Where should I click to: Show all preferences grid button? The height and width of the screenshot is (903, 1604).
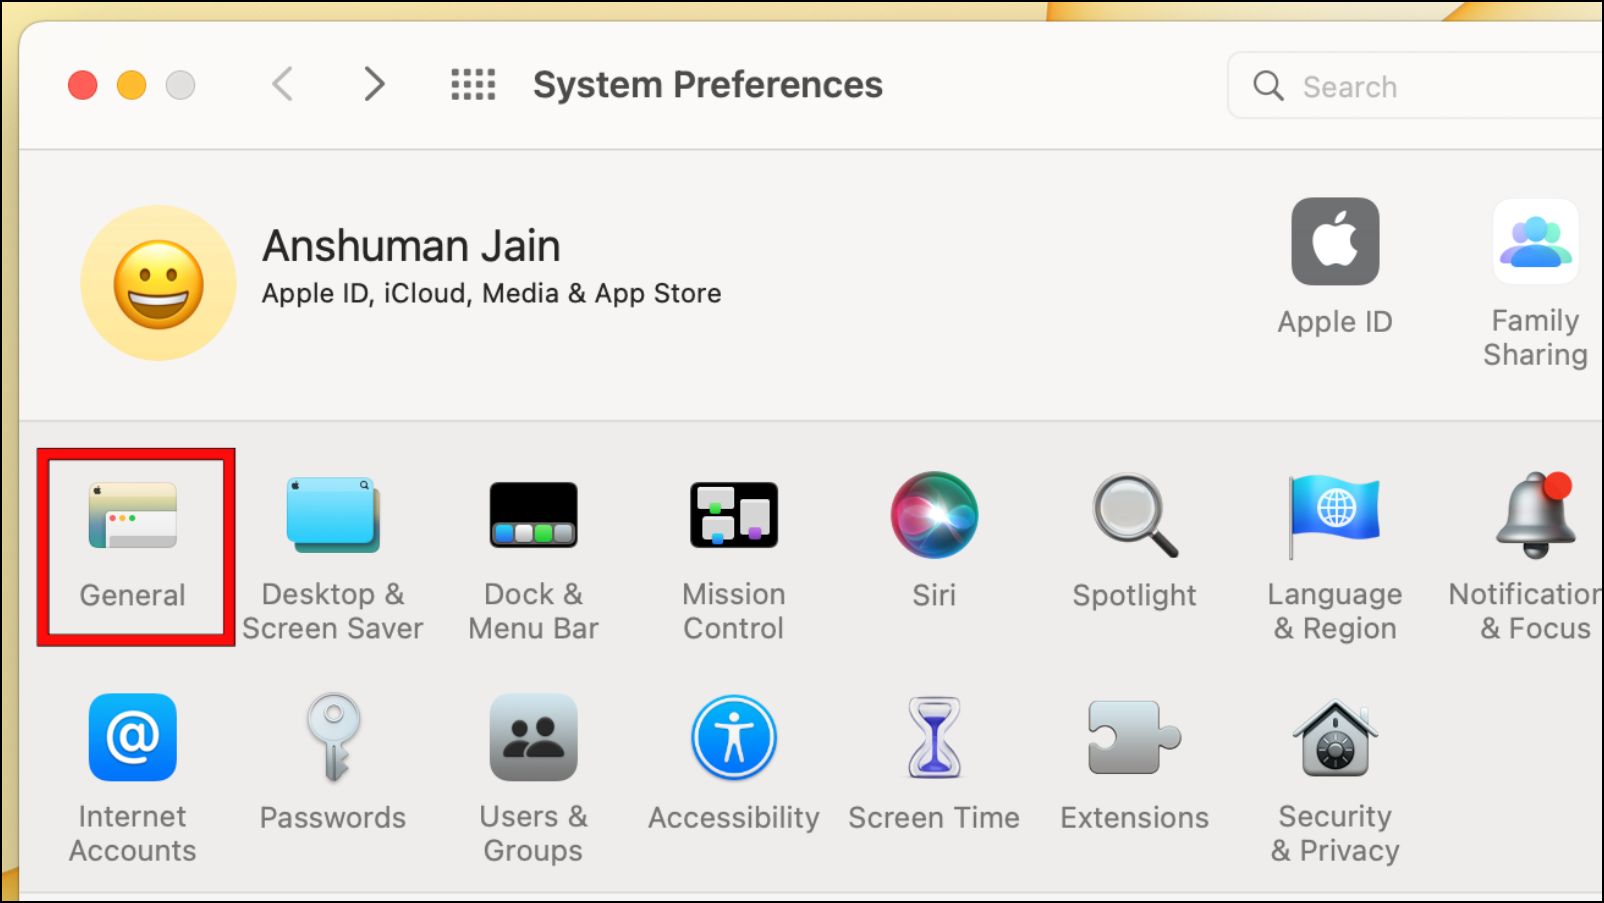tap(473, 84)
